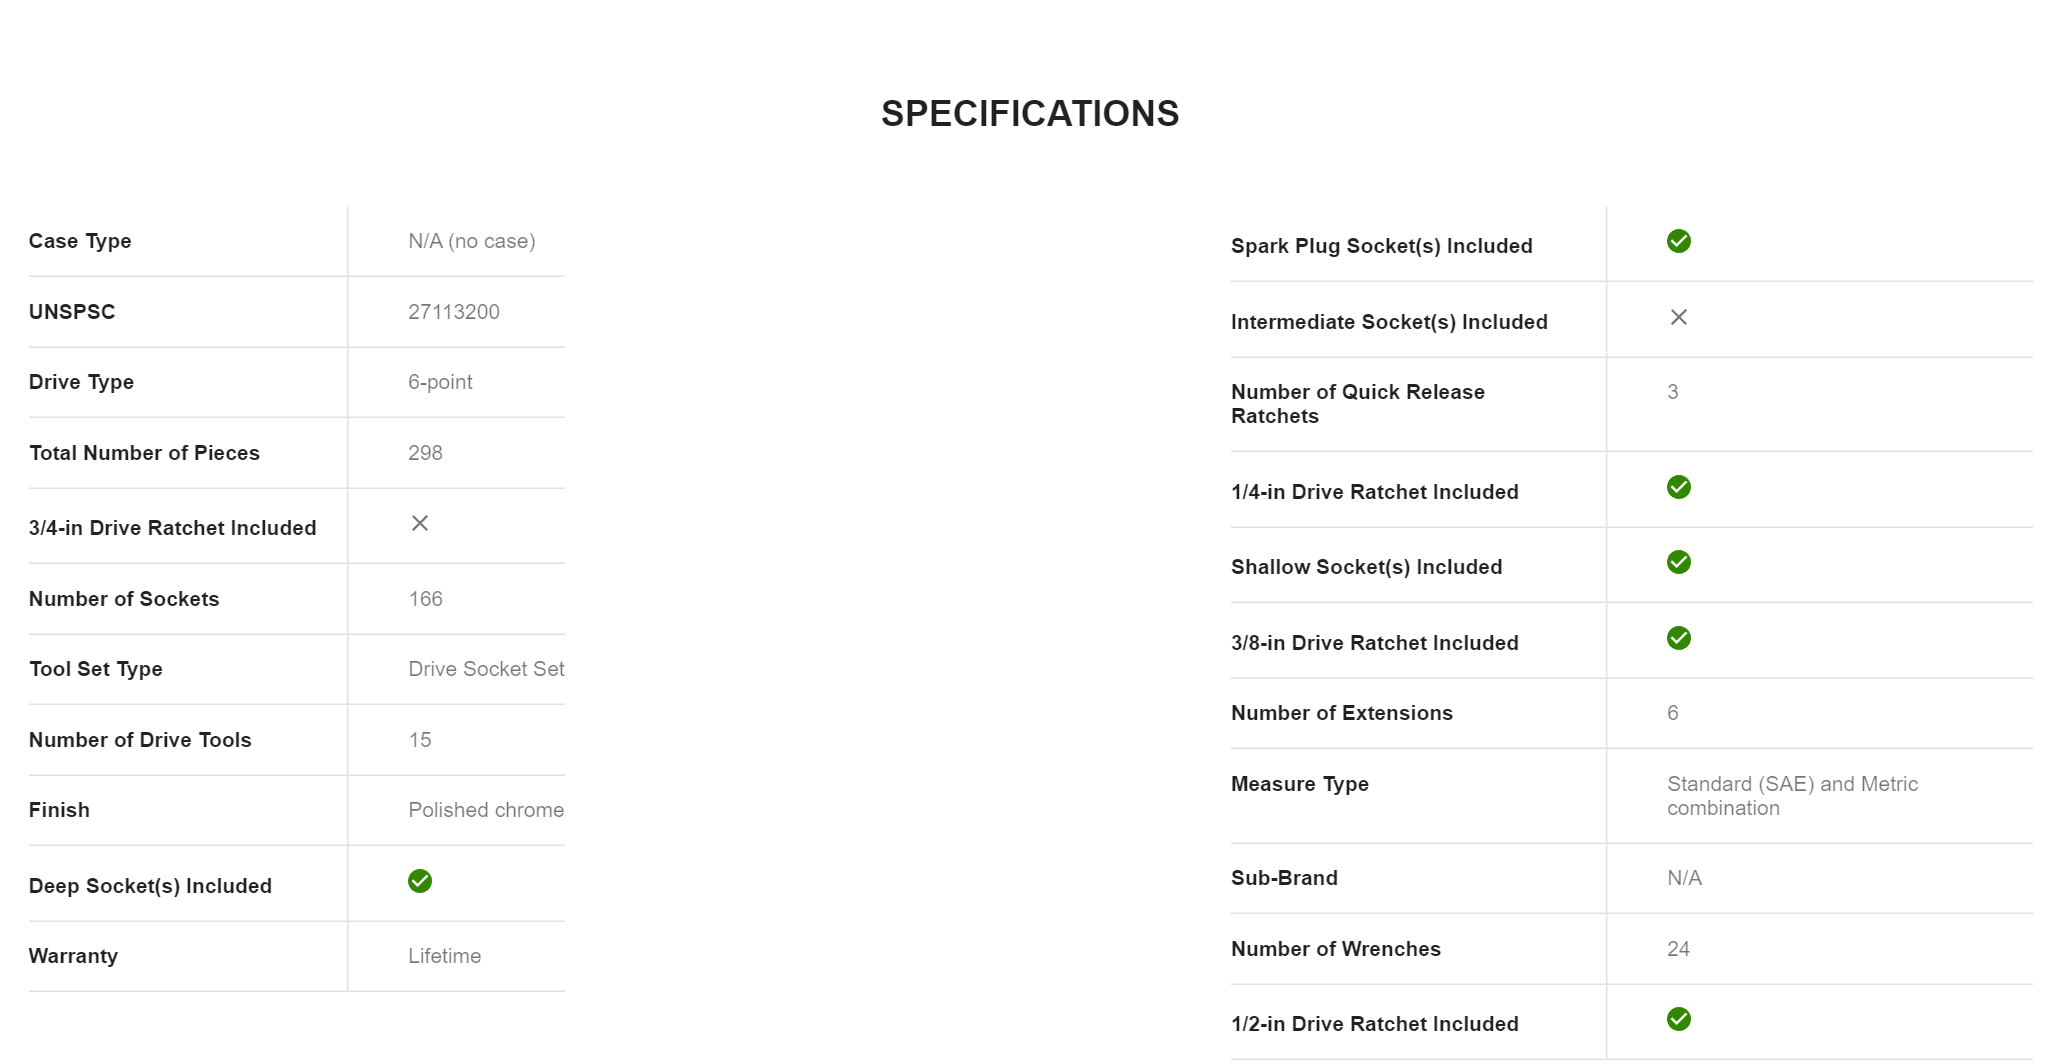Screen dimensions: 2057x1064
Task: Click the 1/4-in Drive Ratchet Included checkmark
Action: 1678,487
